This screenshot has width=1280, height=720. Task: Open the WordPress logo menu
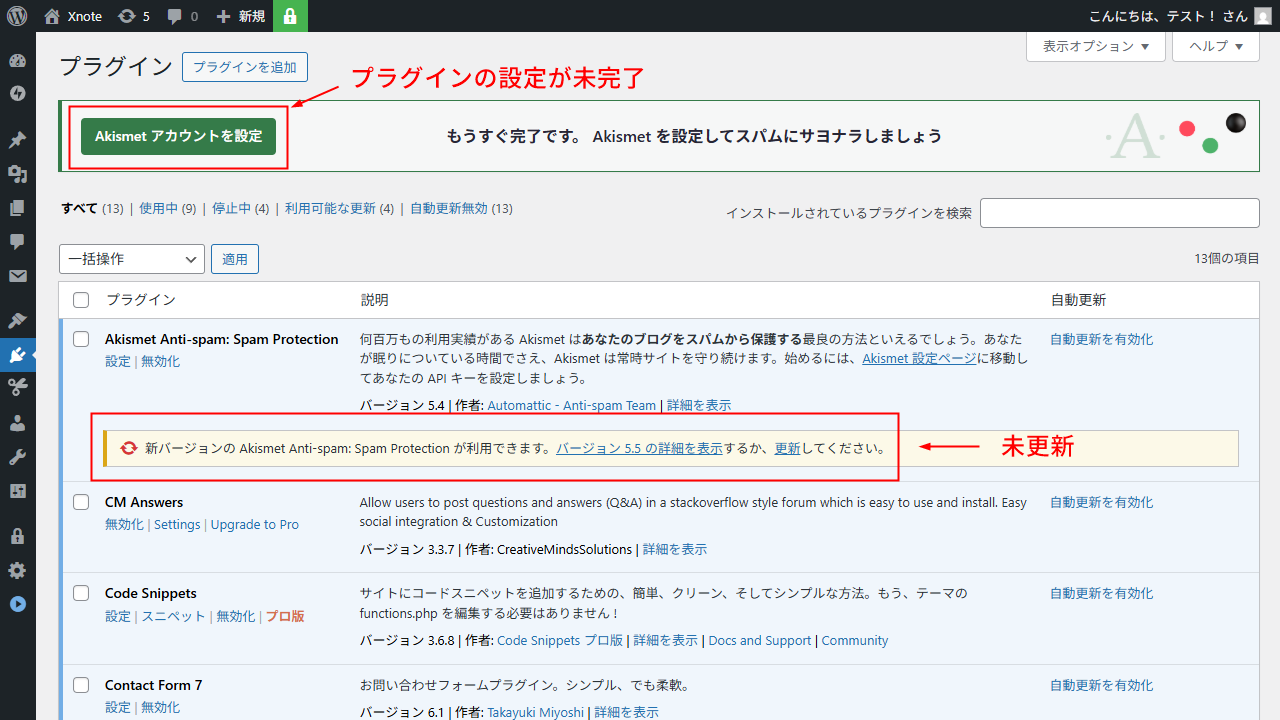click(17, 16)
